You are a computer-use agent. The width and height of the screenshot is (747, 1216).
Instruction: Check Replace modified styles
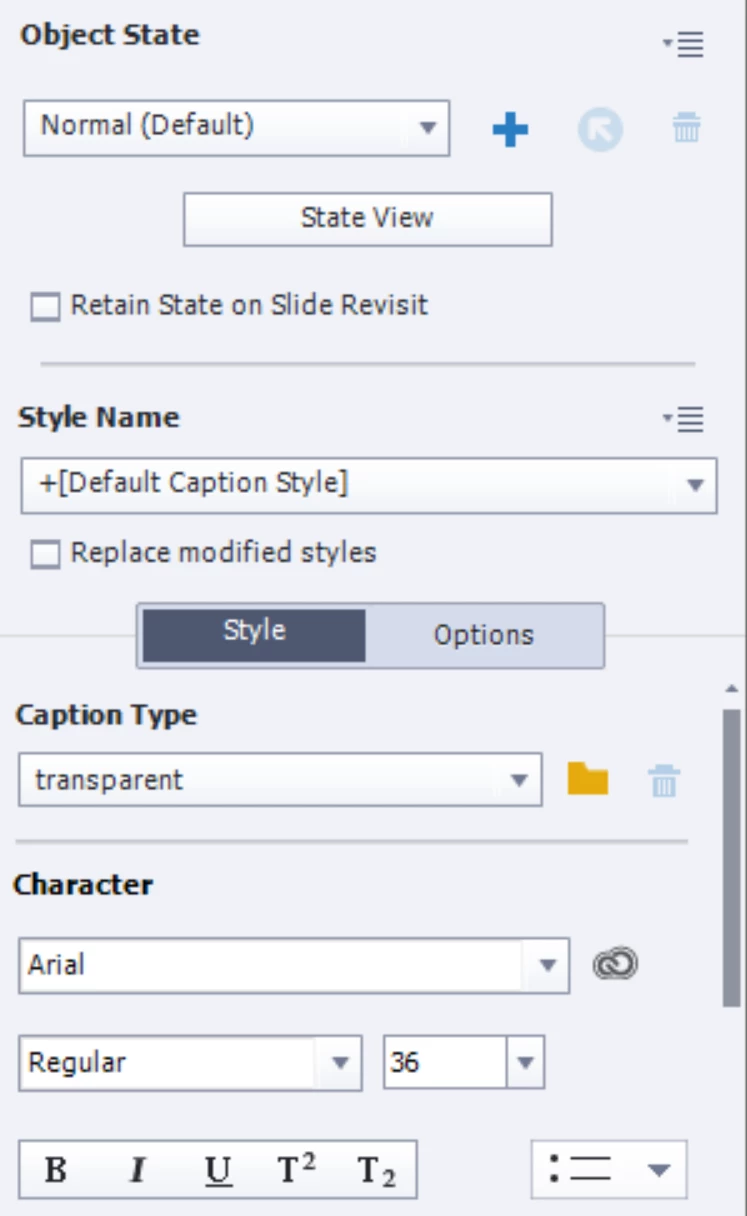point(45,554)
